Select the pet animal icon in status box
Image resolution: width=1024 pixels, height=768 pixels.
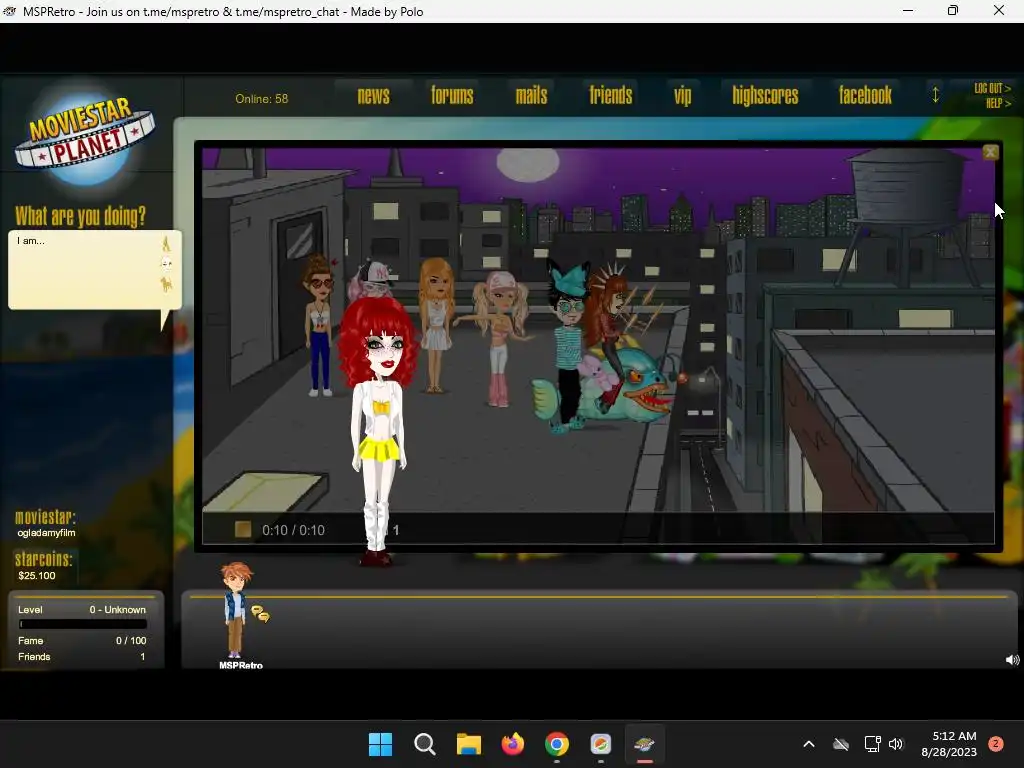(166, 284)
